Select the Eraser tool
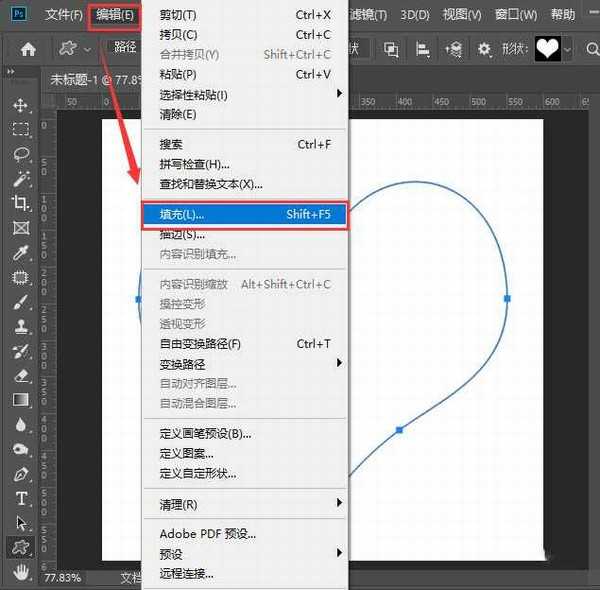This screenshot has width=600, height=590. pyautogui.click(x=20, y=375)
